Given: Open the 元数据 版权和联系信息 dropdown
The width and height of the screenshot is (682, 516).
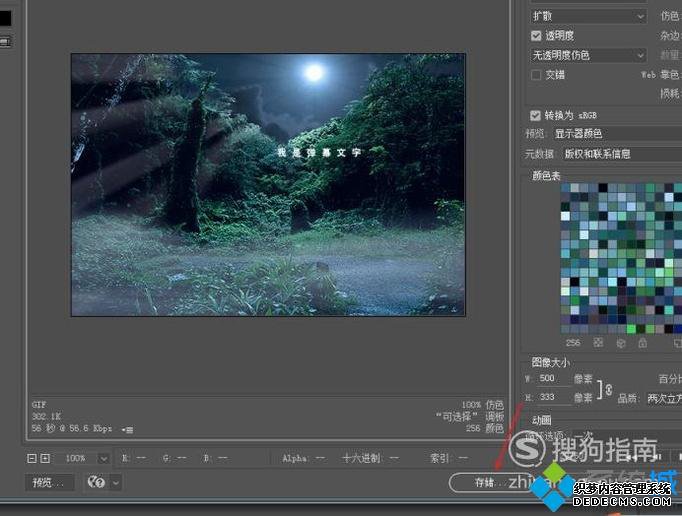Looking at the screenshot, I should (x=622, y=154).
